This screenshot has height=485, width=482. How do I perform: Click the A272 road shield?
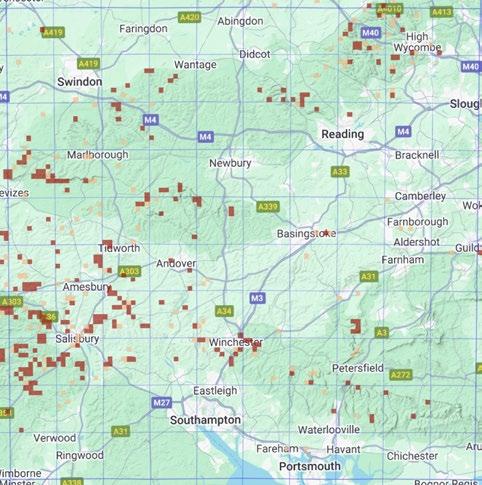[401, 375]
